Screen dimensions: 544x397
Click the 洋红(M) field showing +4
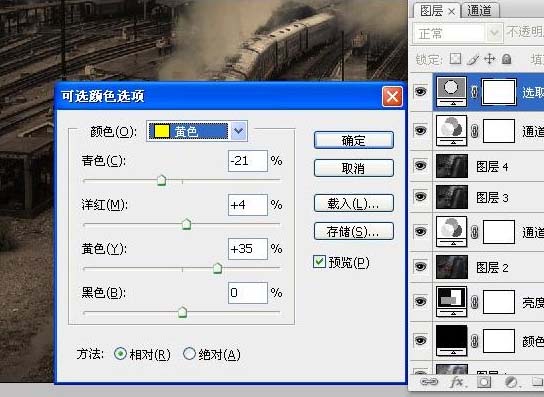[248, 205]
